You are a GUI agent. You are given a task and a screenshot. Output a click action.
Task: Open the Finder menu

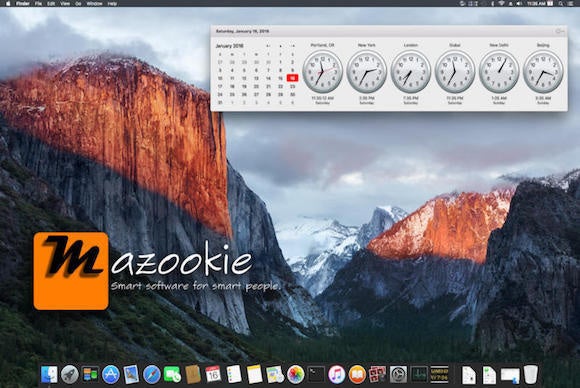coord(23,3)
